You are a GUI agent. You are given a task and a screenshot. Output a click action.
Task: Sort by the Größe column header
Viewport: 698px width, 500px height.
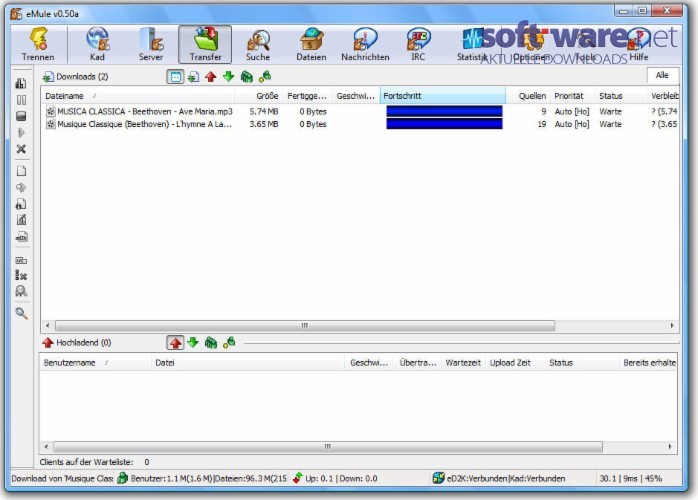click(x=259, y=96)
